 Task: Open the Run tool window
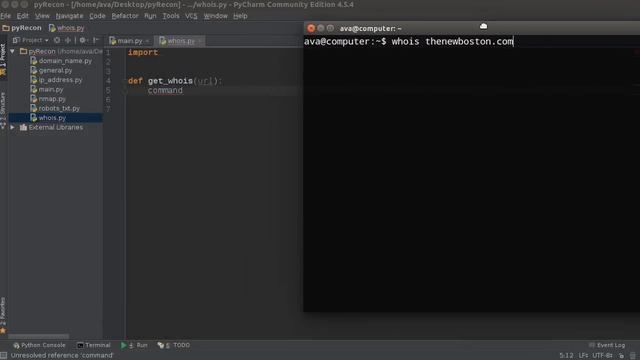[x=134, y=345]
